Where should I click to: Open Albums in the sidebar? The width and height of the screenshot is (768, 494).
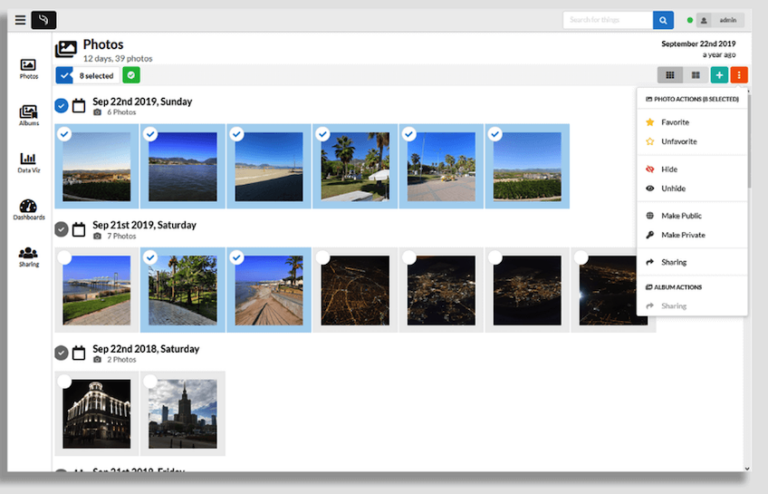click(28, 116)
